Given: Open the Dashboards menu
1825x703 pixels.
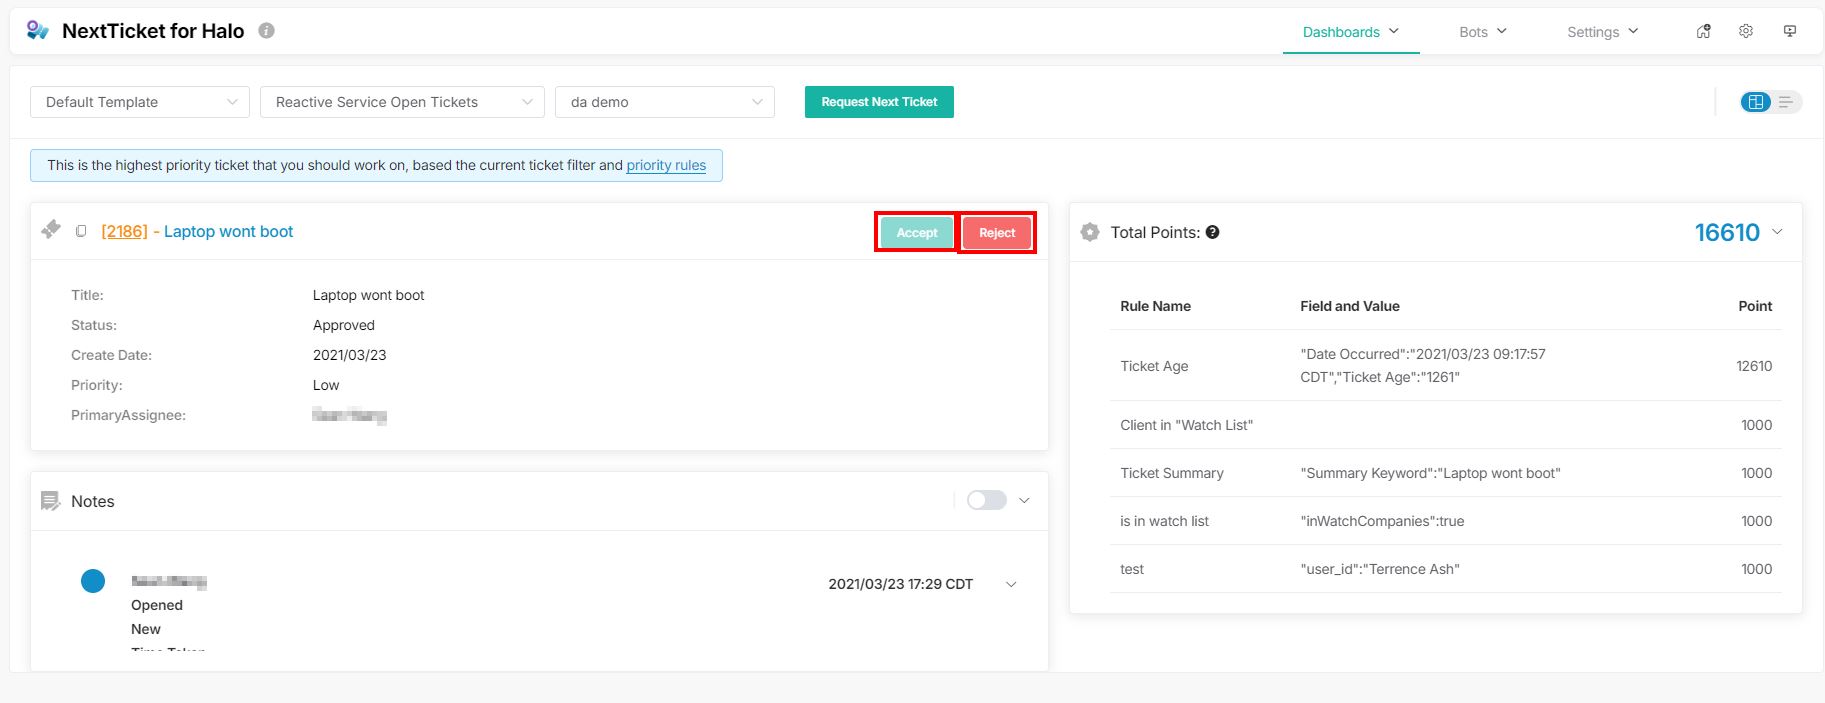Looking at the screenshot, I should point(1350,32).
